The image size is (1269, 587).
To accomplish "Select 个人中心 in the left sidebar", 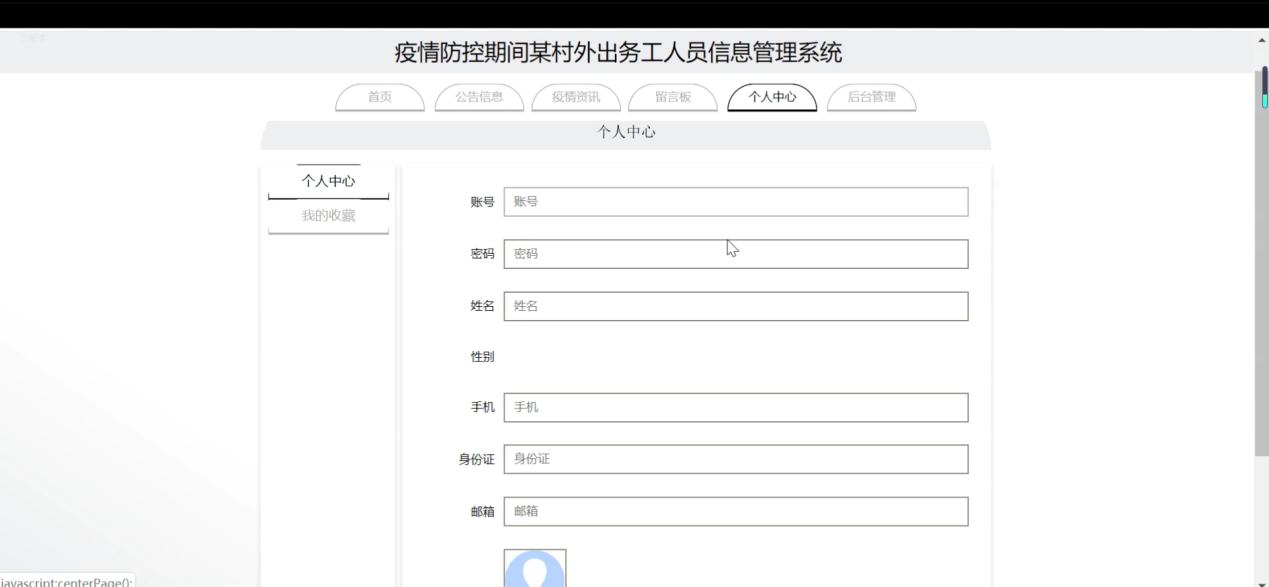I will coord(328,182).
